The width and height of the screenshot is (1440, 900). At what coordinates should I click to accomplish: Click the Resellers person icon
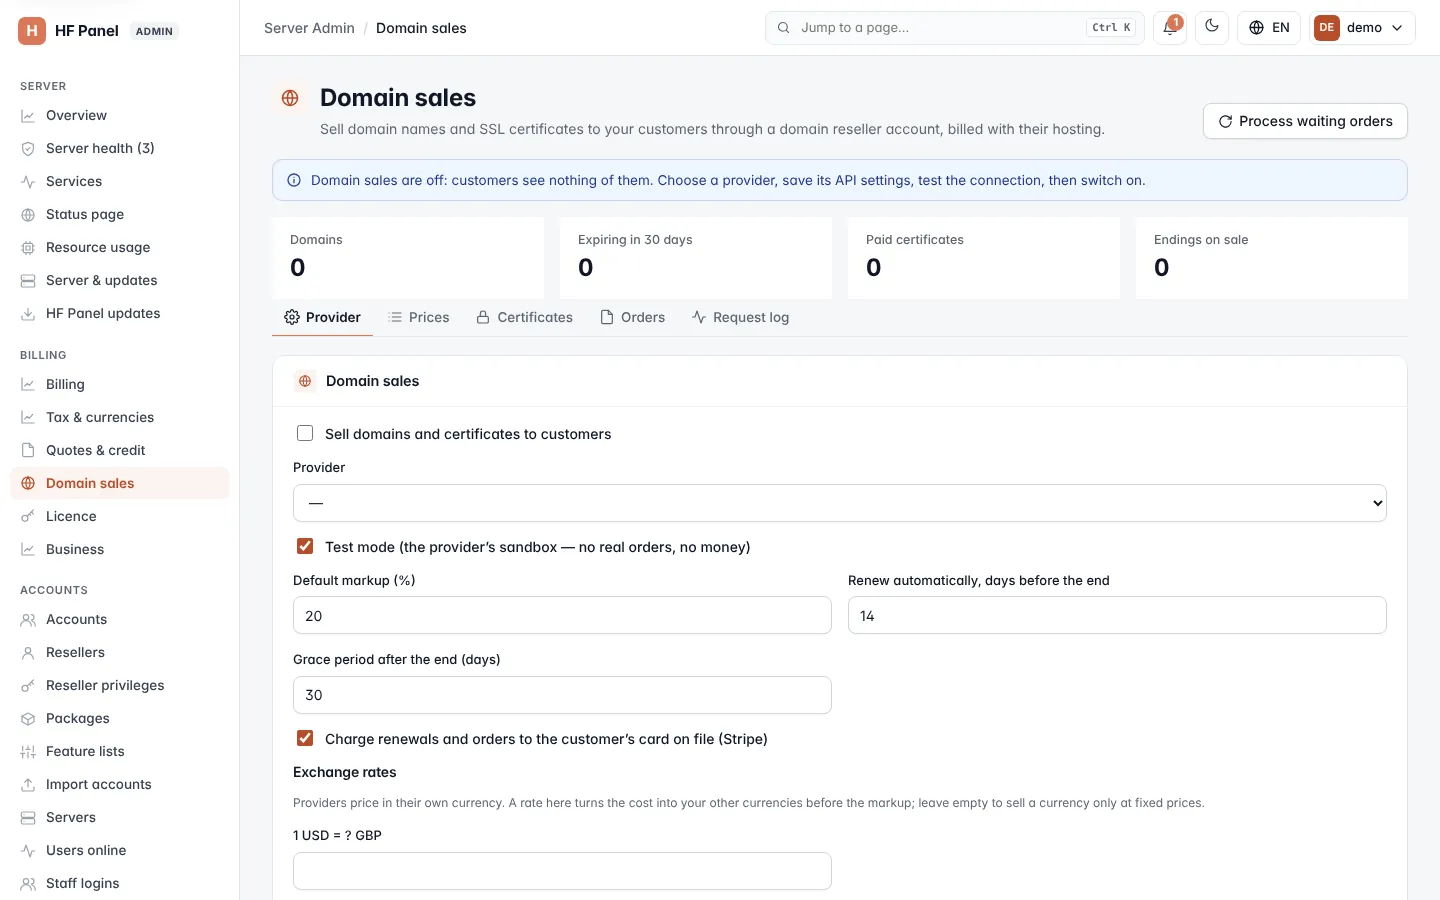28,653
